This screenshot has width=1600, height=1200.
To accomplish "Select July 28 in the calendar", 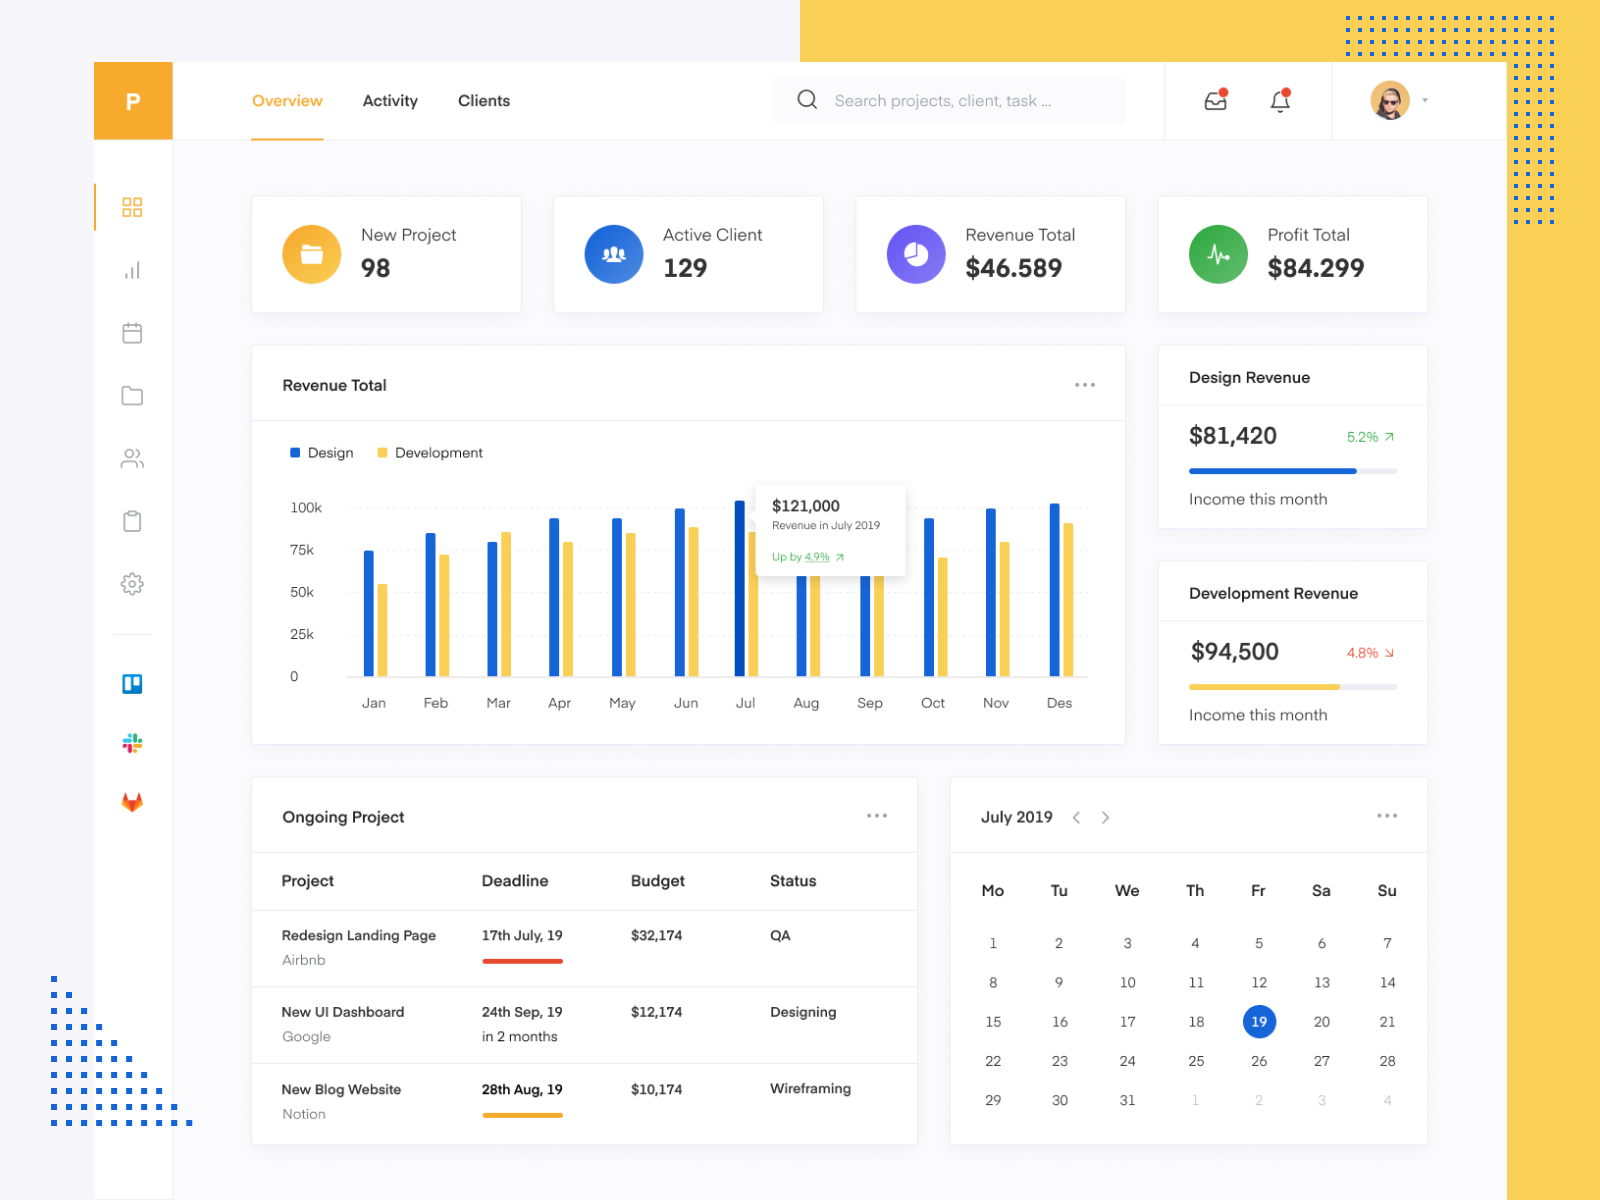I will [x=1387, y=1061].
